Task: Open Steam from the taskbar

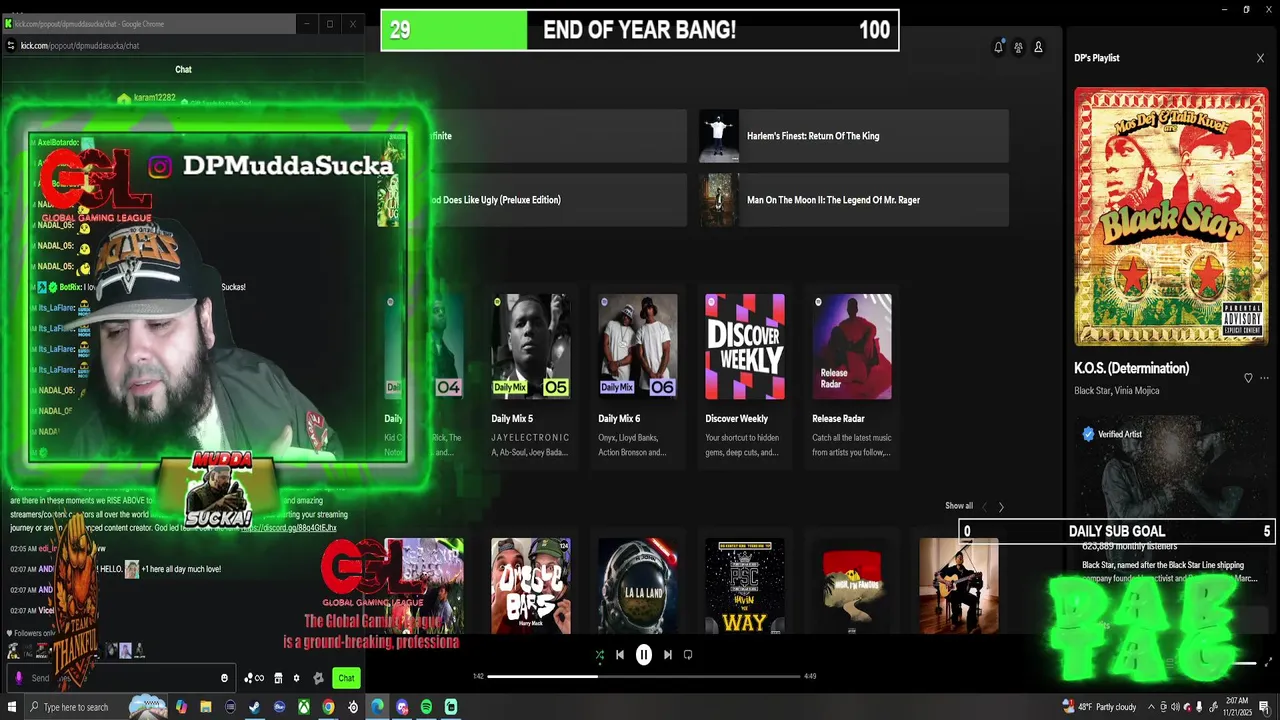Action: pos(254,707)
